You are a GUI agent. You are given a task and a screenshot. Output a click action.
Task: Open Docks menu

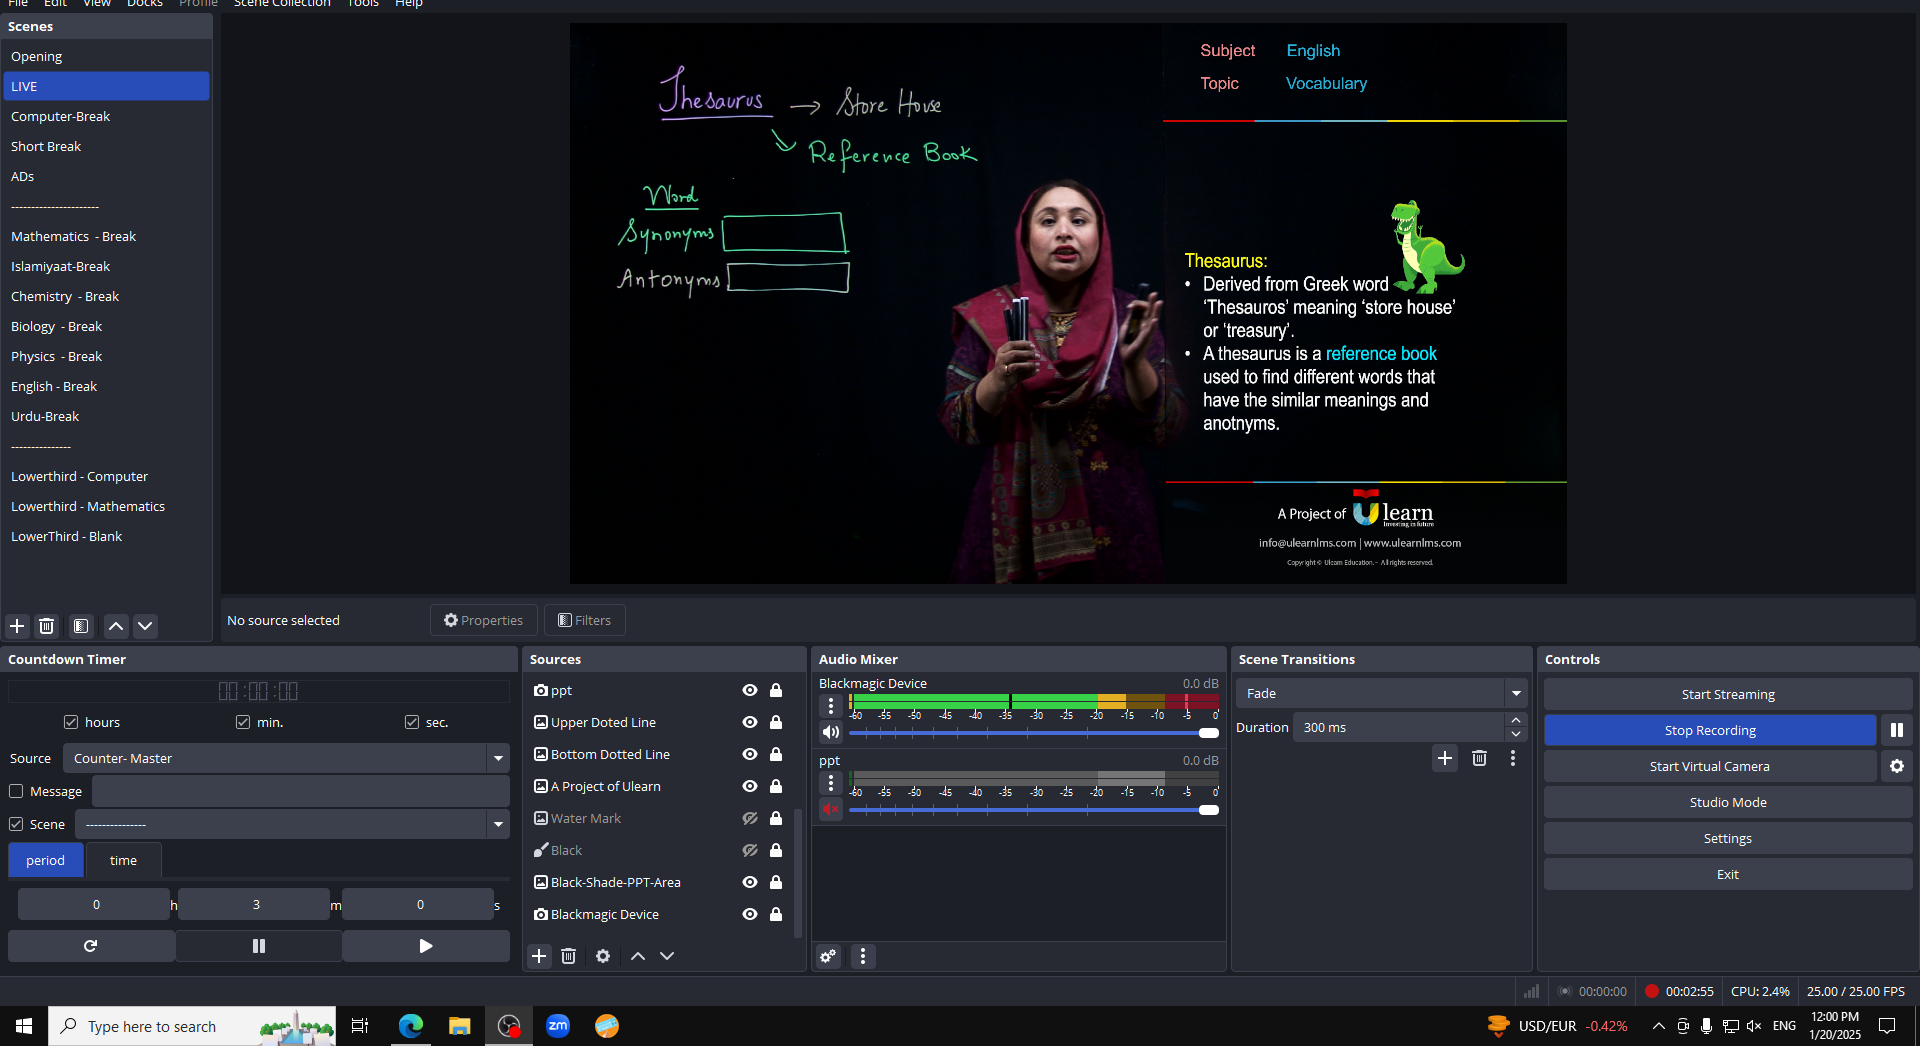click(x=145, y=4)
